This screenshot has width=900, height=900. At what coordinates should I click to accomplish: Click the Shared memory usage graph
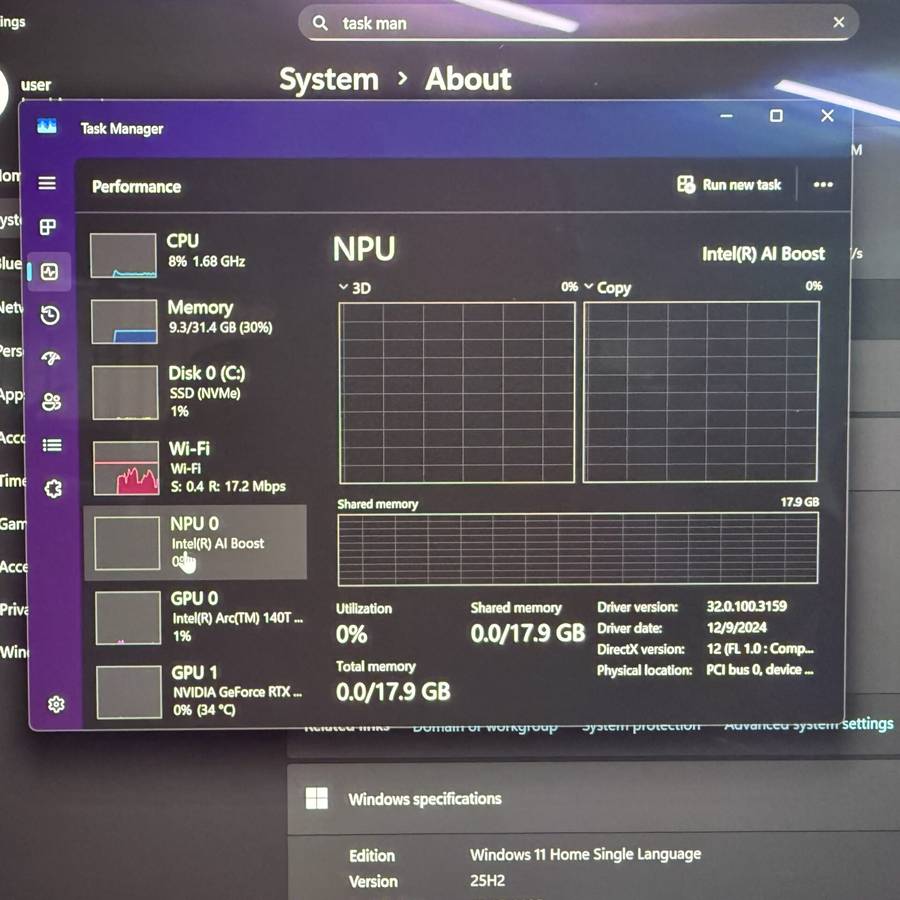tap(578, 549)
